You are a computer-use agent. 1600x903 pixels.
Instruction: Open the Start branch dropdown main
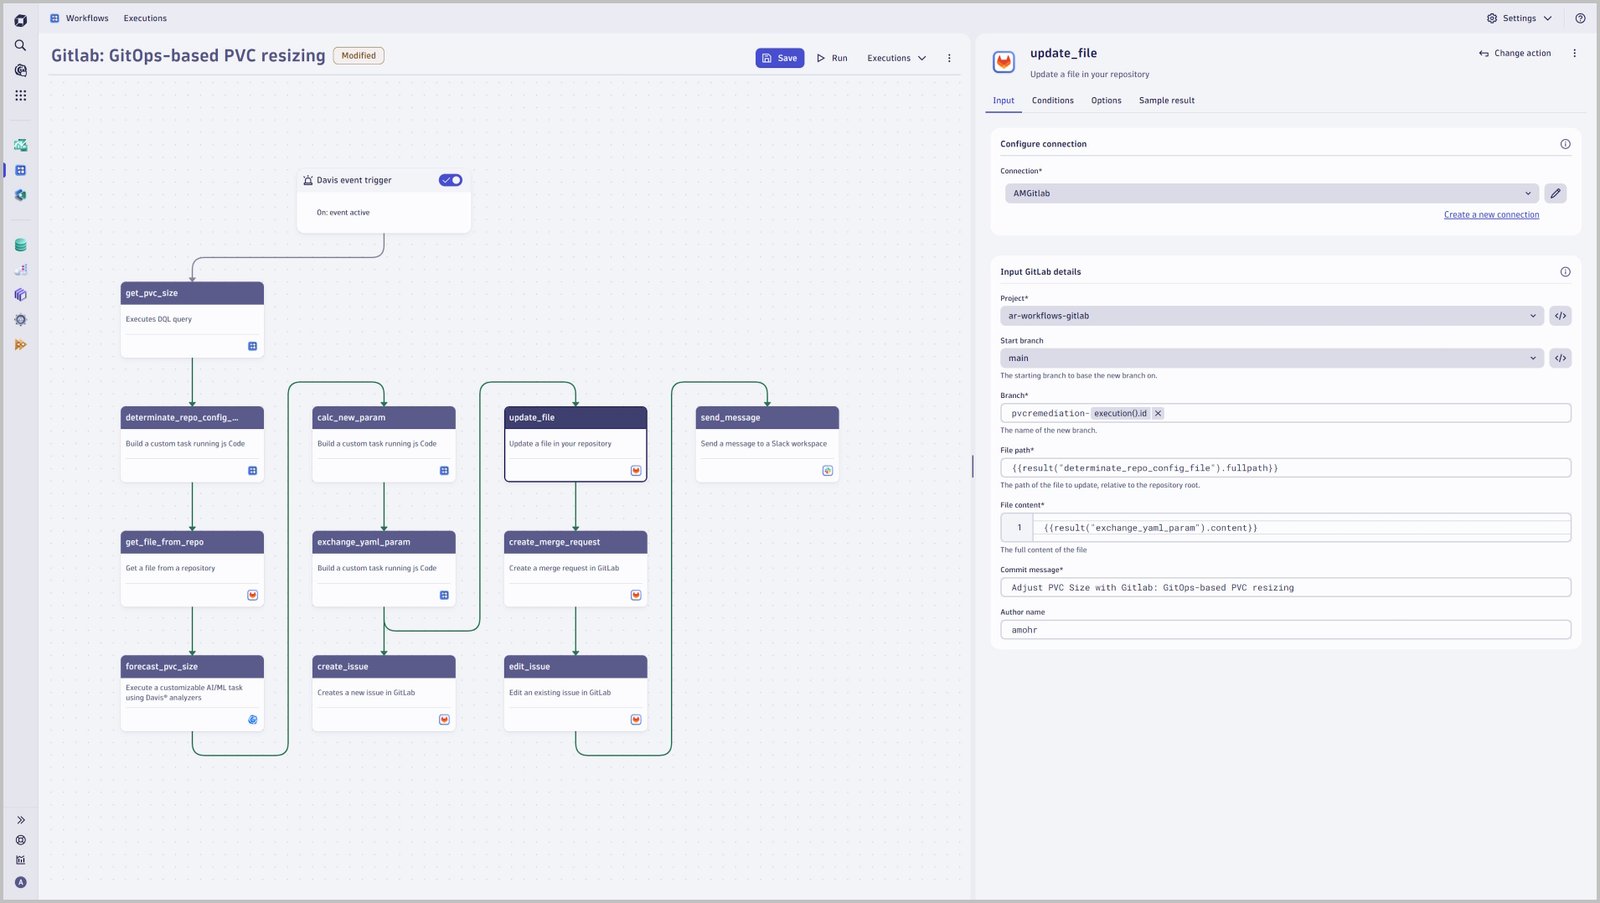1271,358
